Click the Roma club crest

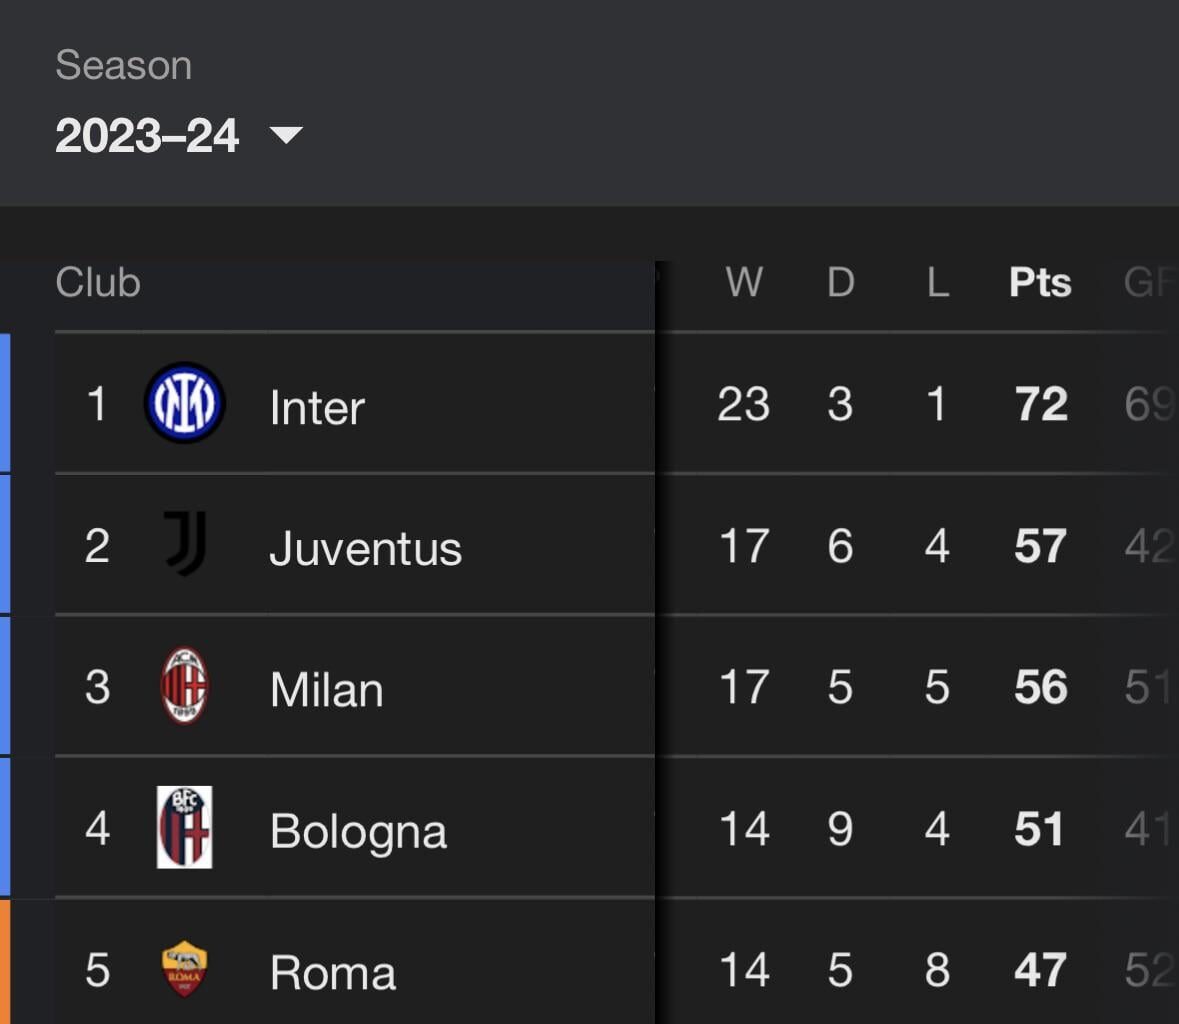185,969
